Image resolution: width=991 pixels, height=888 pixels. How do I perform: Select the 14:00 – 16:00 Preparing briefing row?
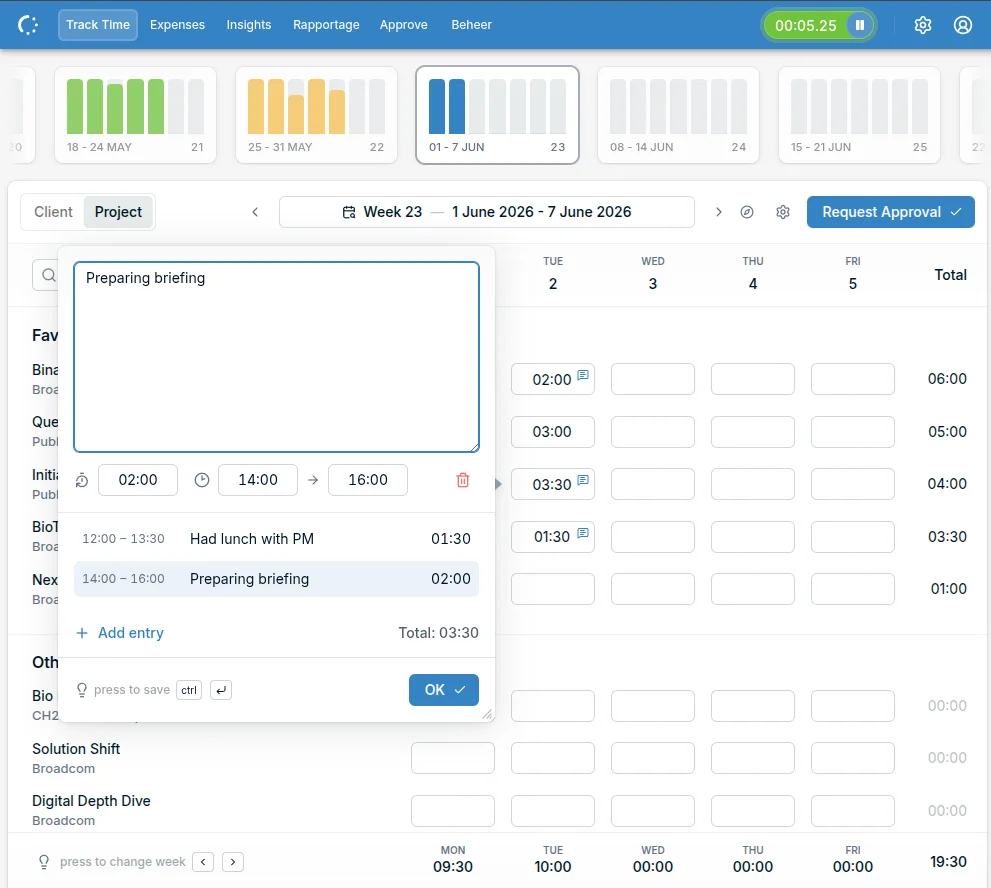pos(276,579)
